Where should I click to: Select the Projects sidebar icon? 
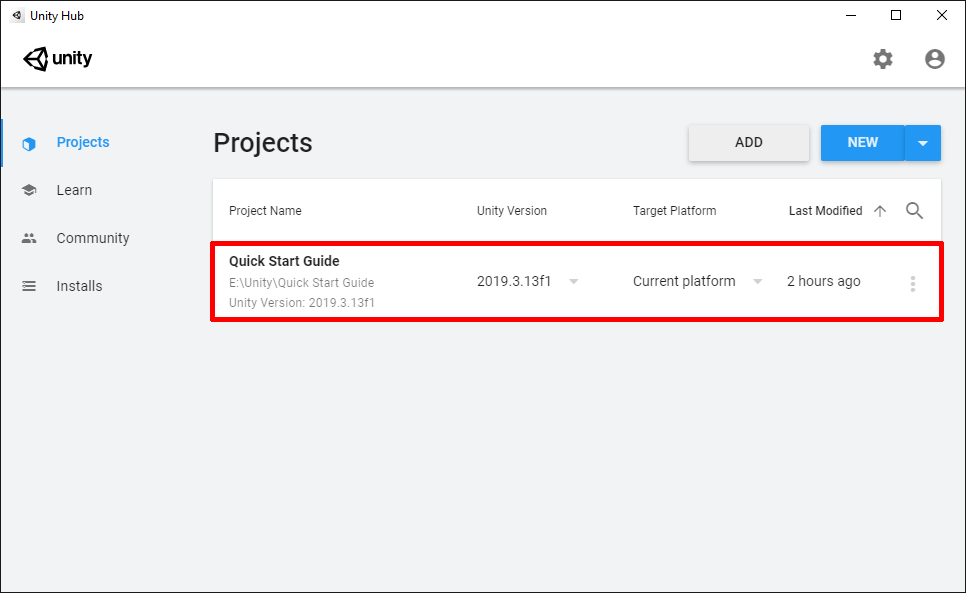[30, 142]
